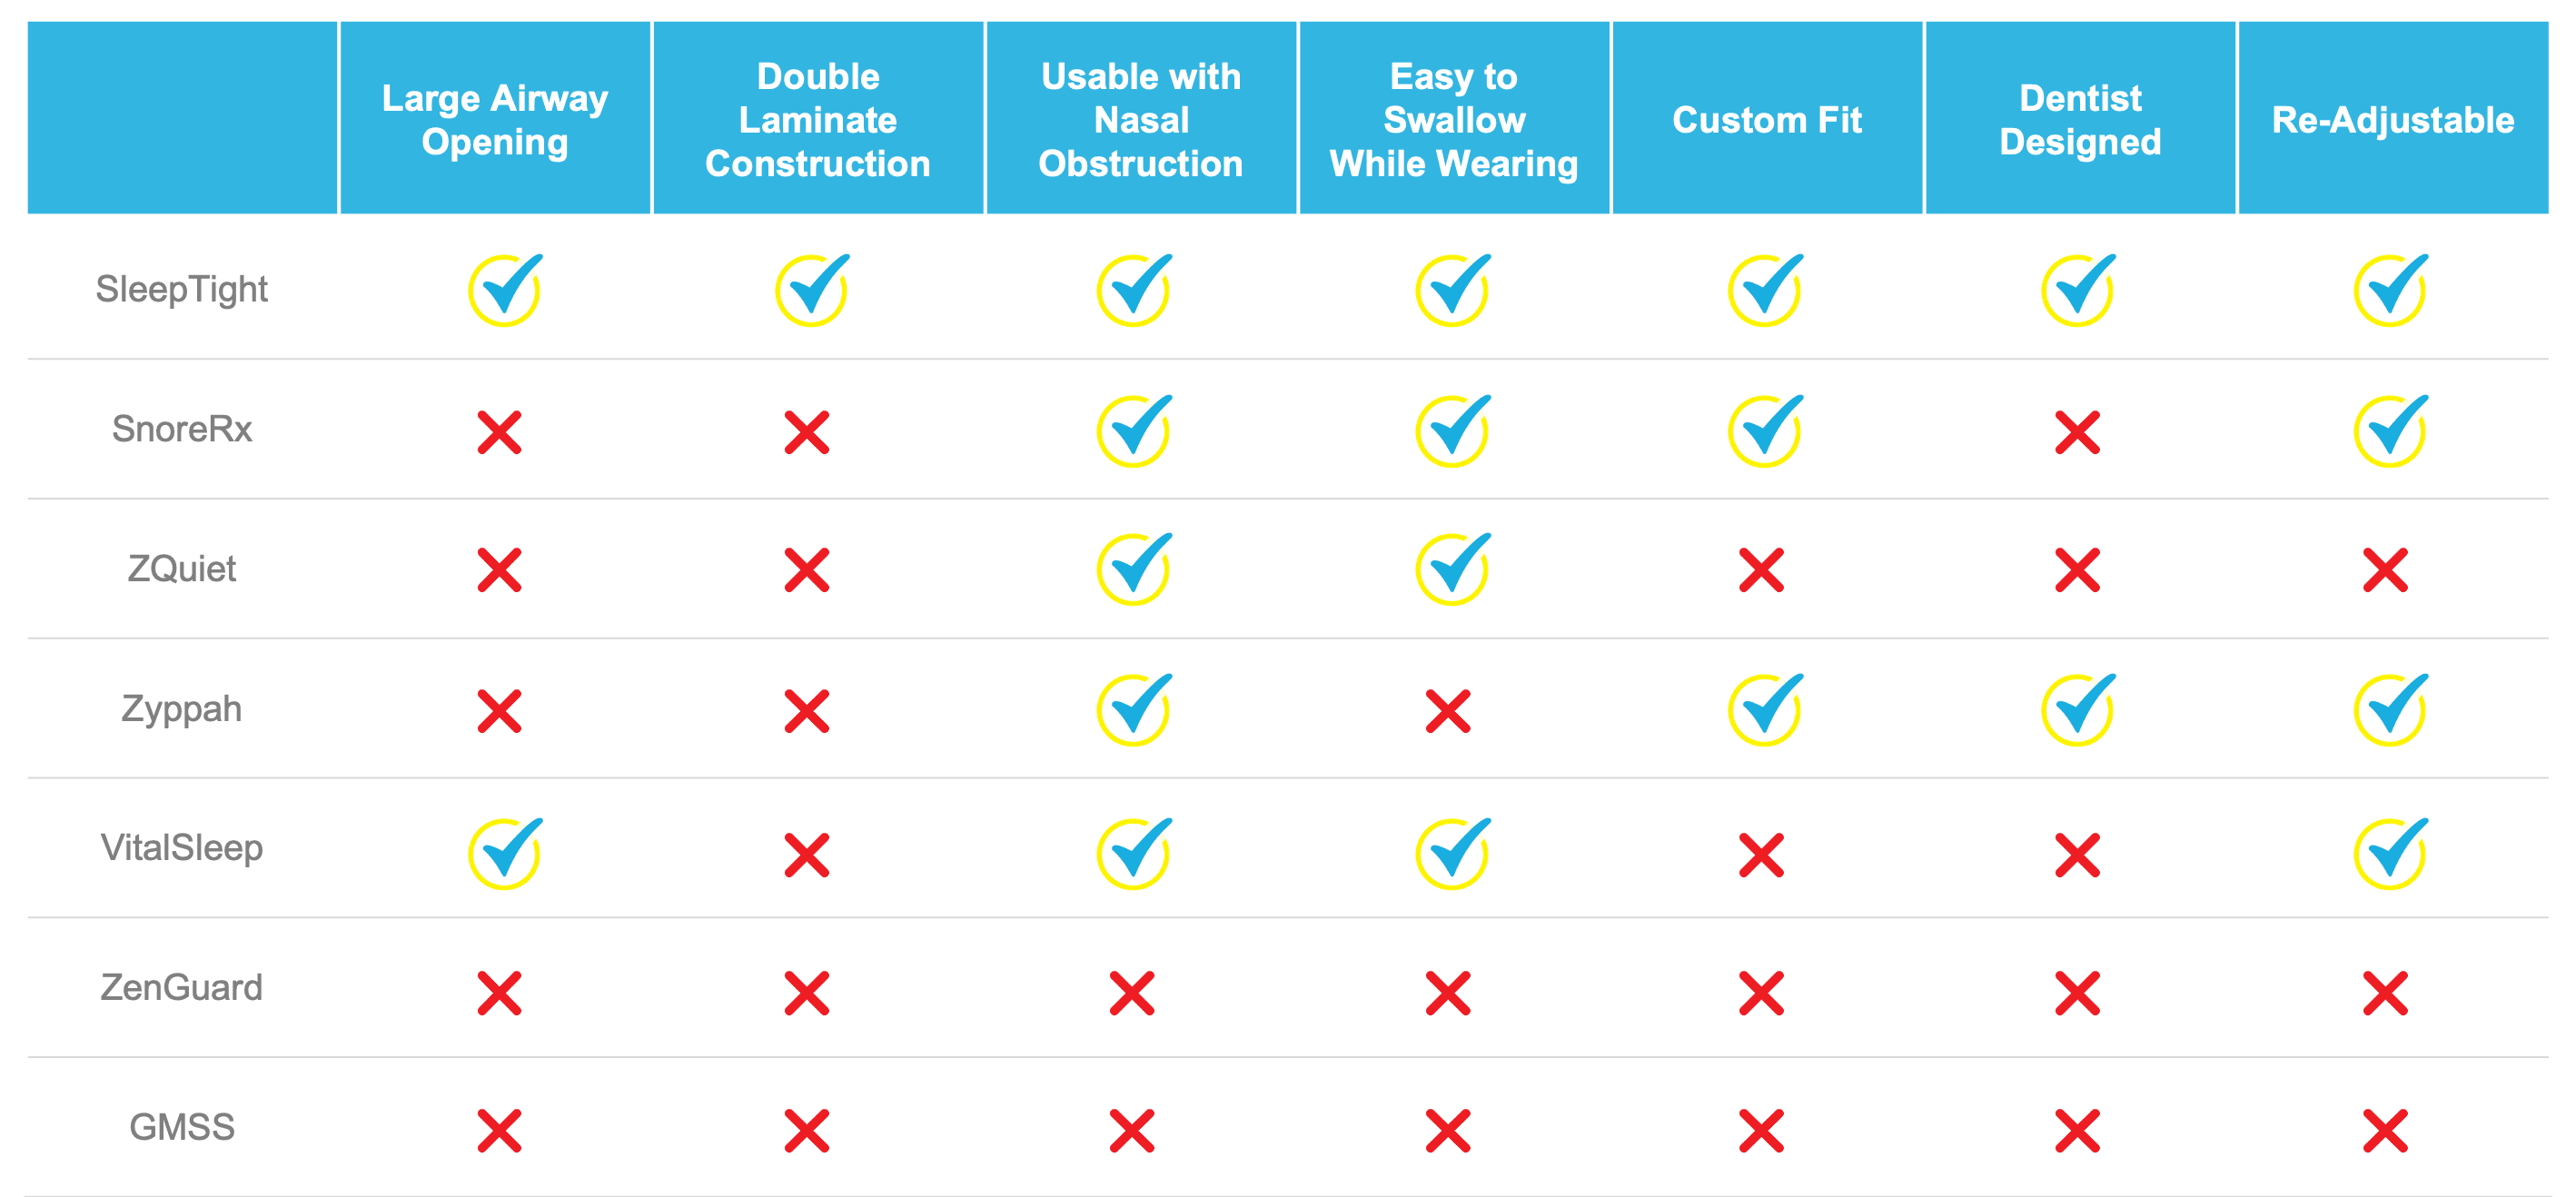This screenshot has width=2576, height=1197.
Task: Select the Custom Fit column header
Action: (x=1767, y=118)
